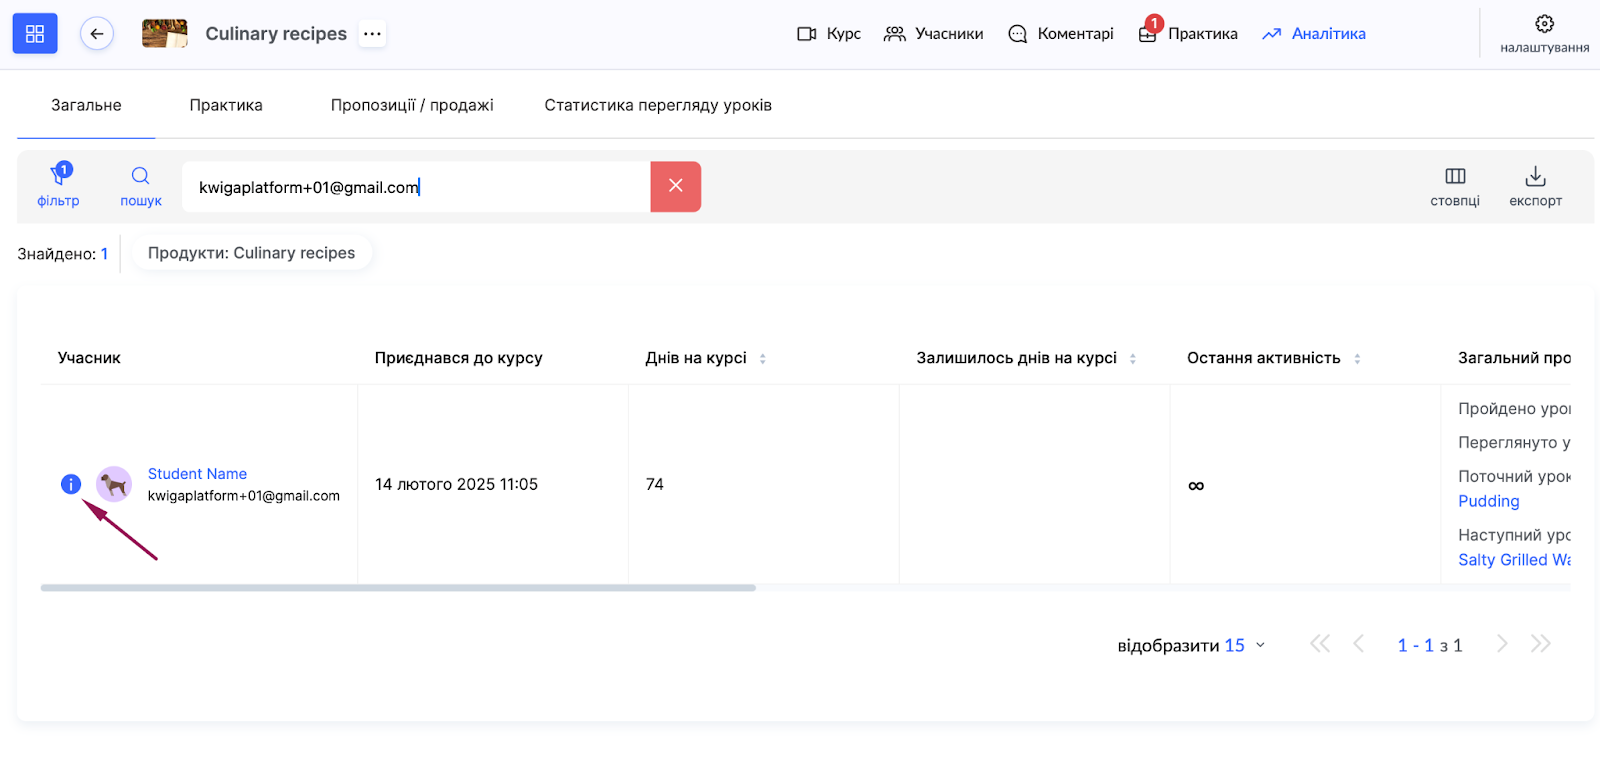The width and height of the screenshot is (1600, 772).
Task: Open the dashboard grid menu icon
Action: click(35, 34)
